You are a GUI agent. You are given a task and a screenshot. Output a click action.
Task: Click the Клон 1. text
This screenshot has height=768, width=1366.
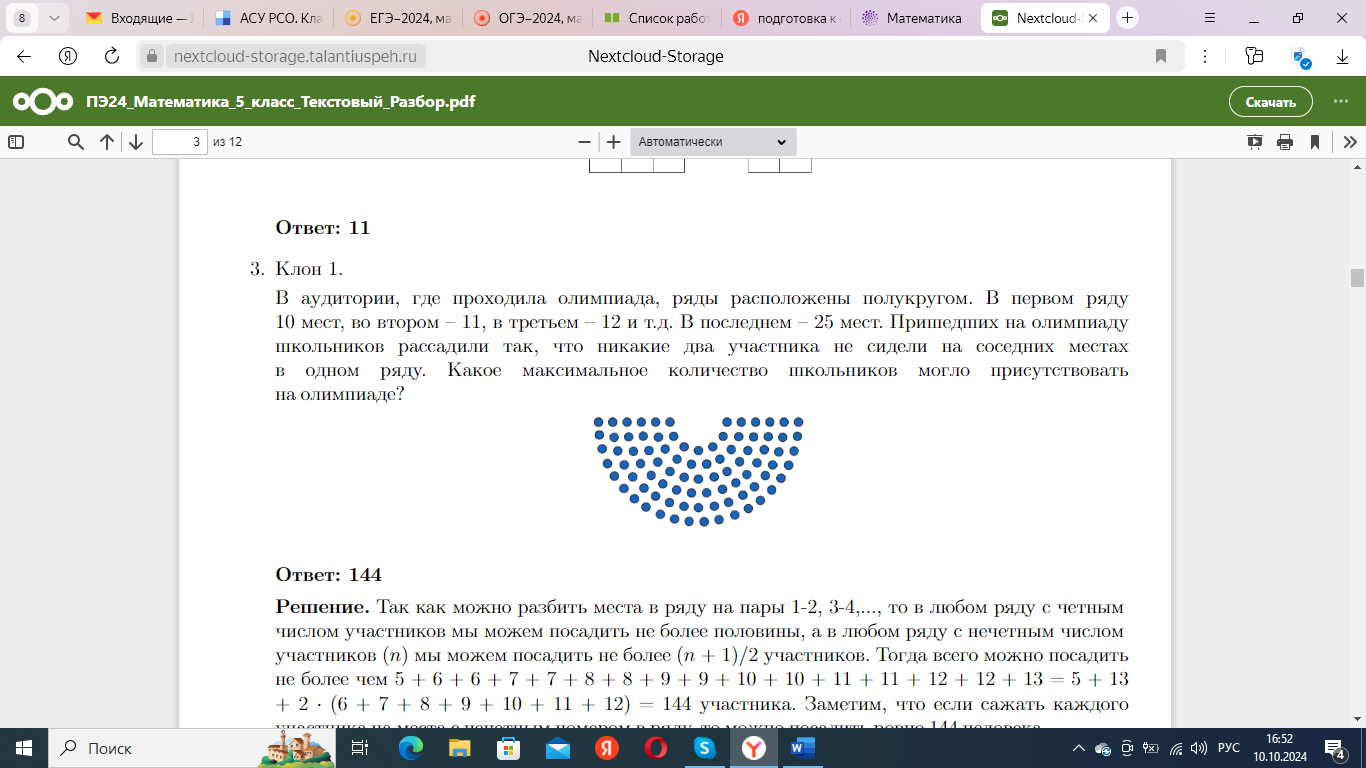(x=309, y=269)
